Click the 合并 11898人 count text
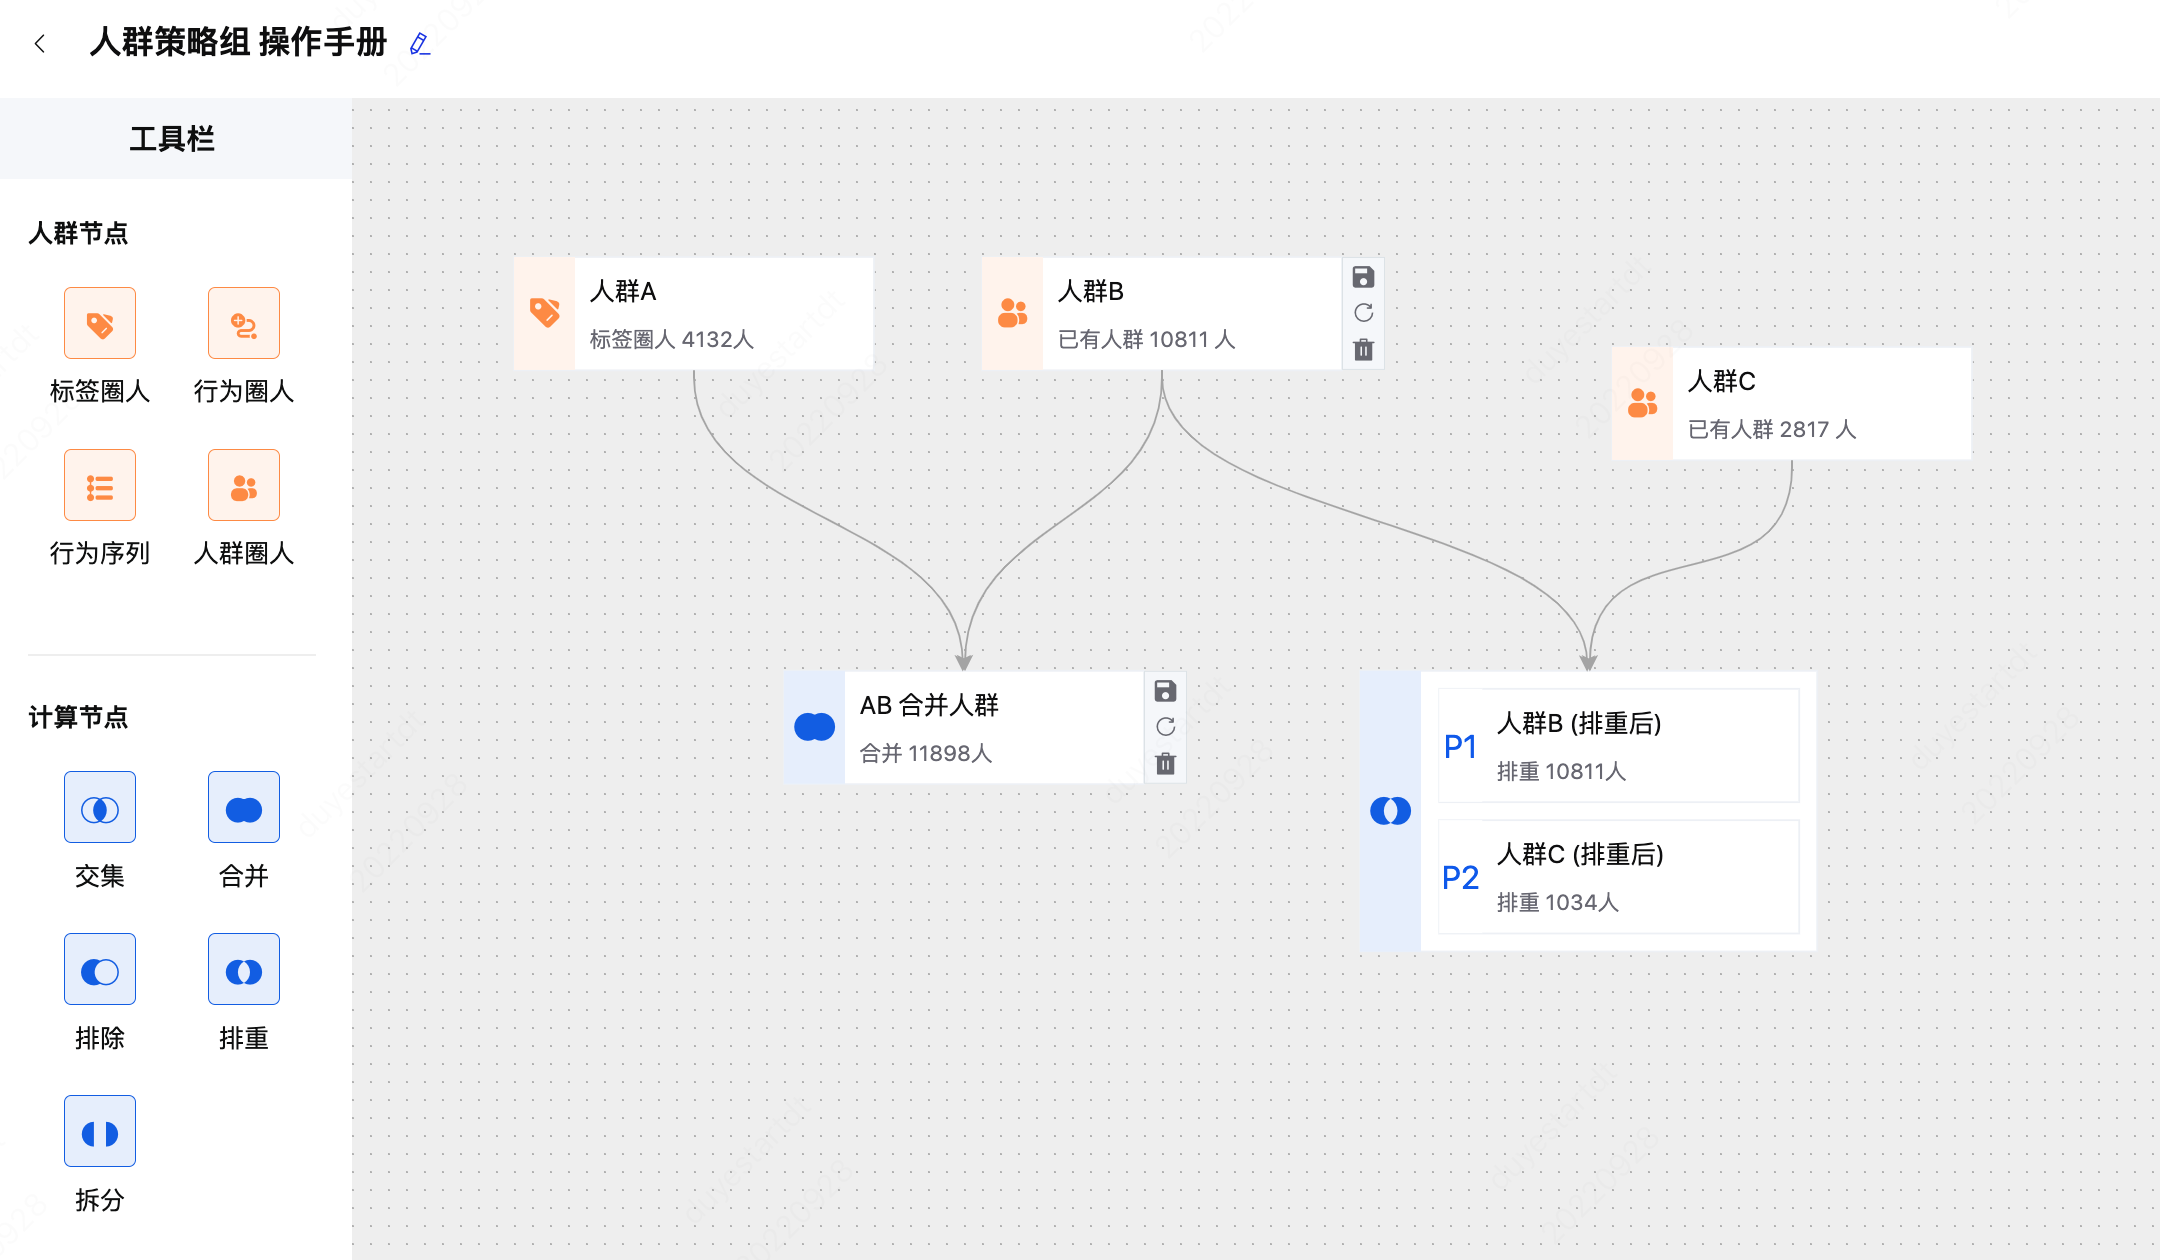This screenshot has width=2160, height=1260. 926,754
